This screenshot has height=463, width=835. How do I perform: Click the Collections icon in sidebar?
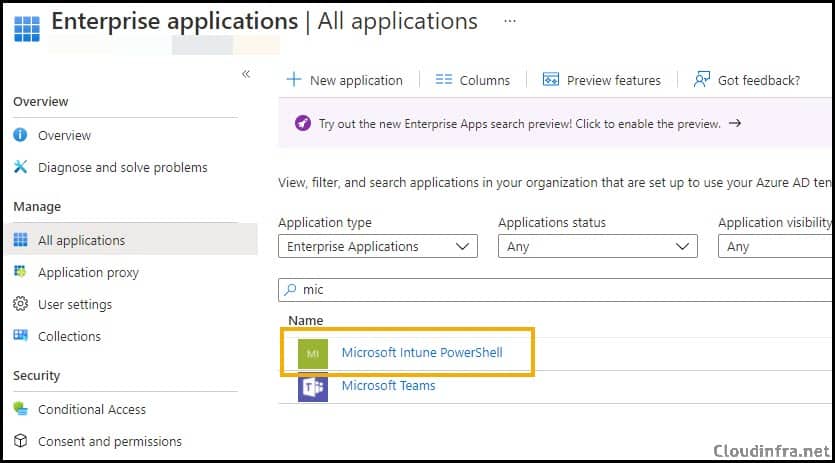[20, 335]
